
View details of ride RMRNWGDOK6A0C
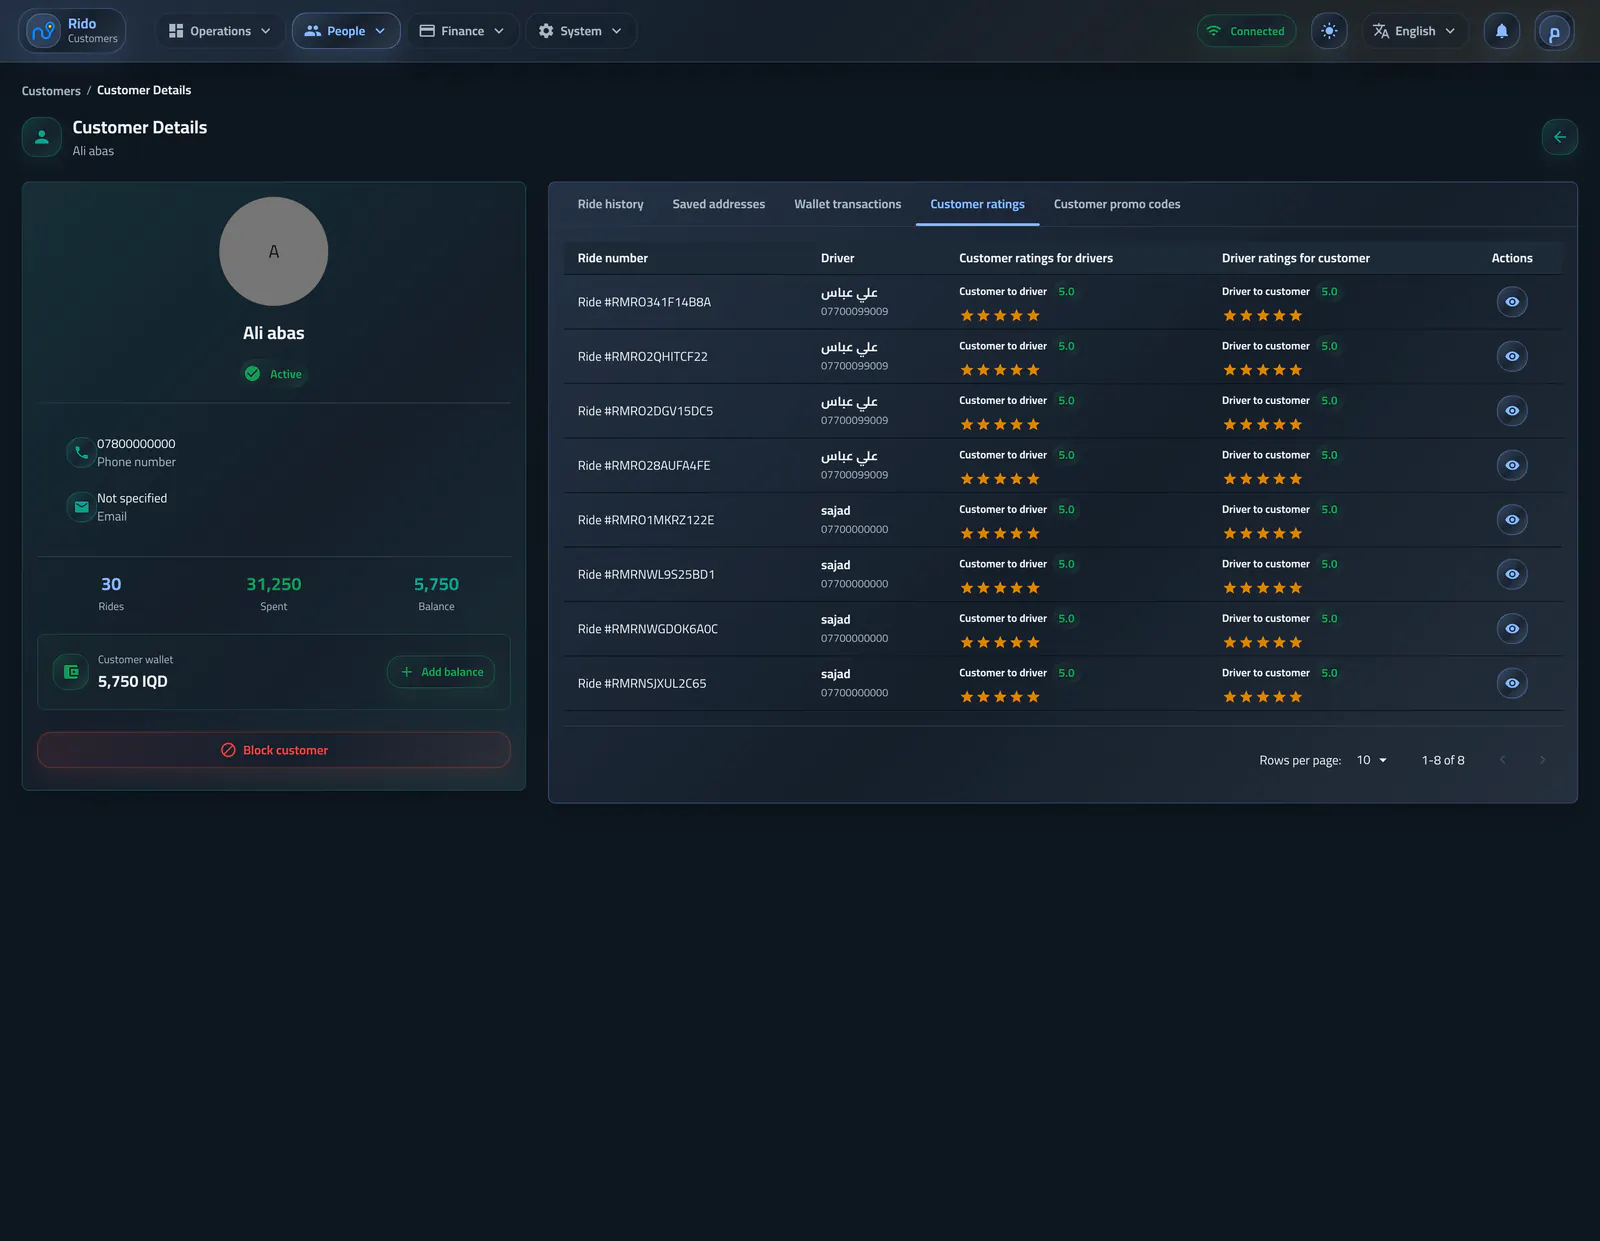point(1512,629)
